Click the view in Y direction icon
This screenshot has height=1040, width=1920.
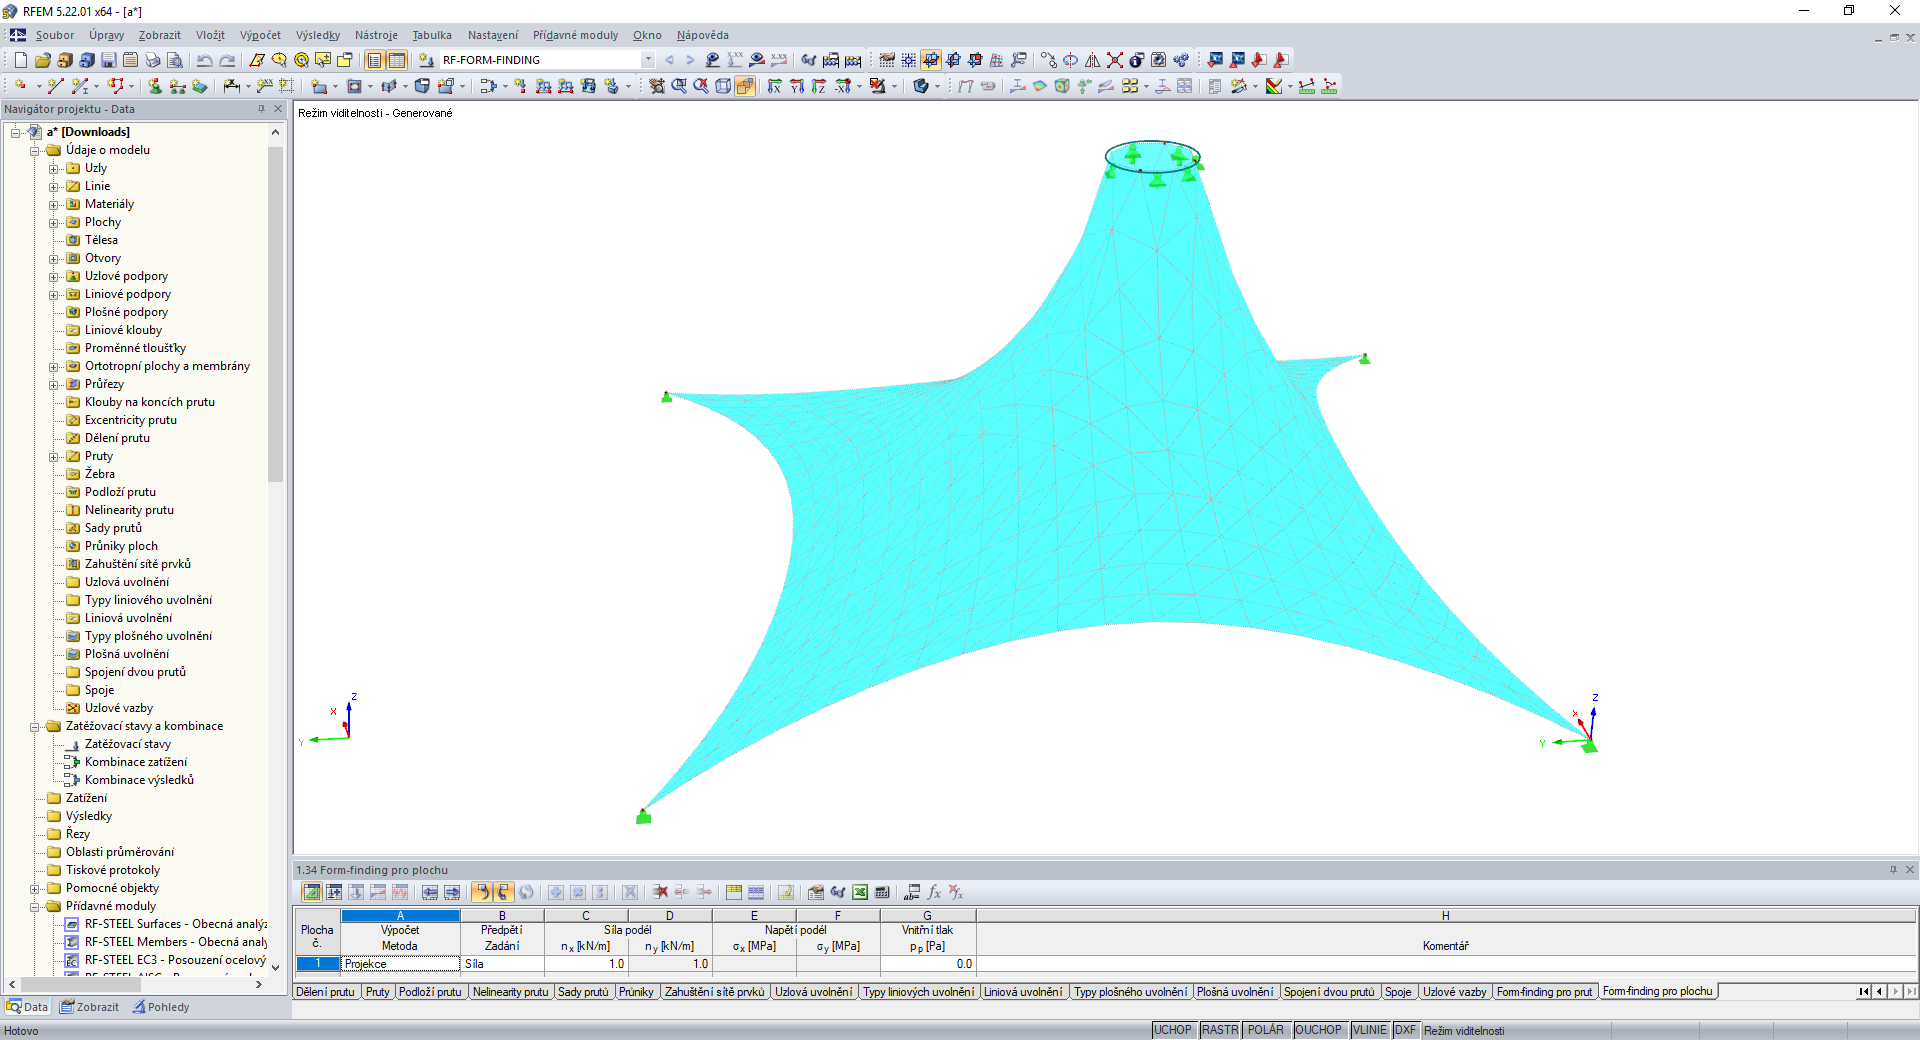797,86
